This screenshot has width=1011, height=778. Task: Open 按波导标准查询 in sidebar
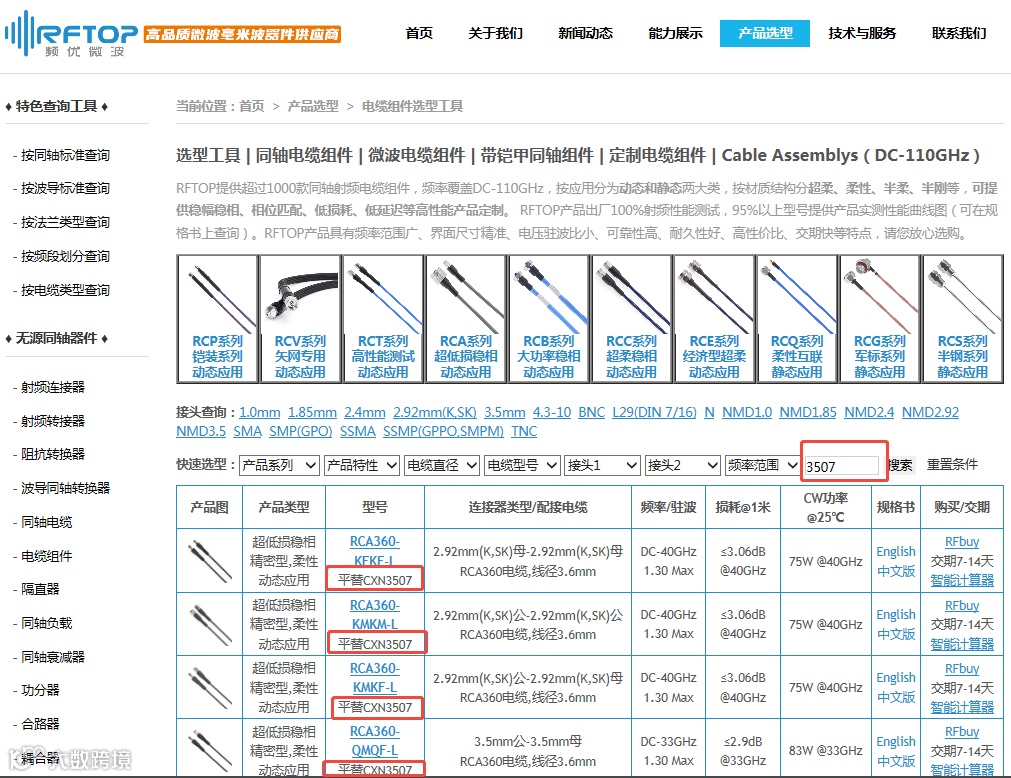pos(65,188)
